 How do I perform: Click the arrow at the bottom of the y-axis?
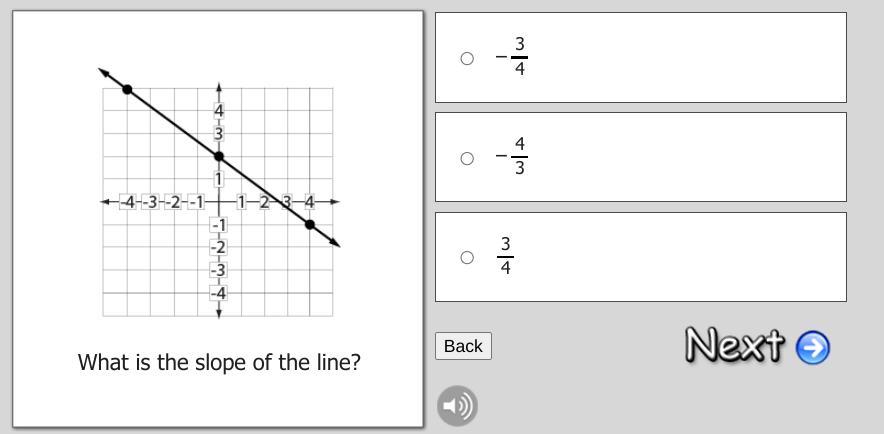pos(219,314)
